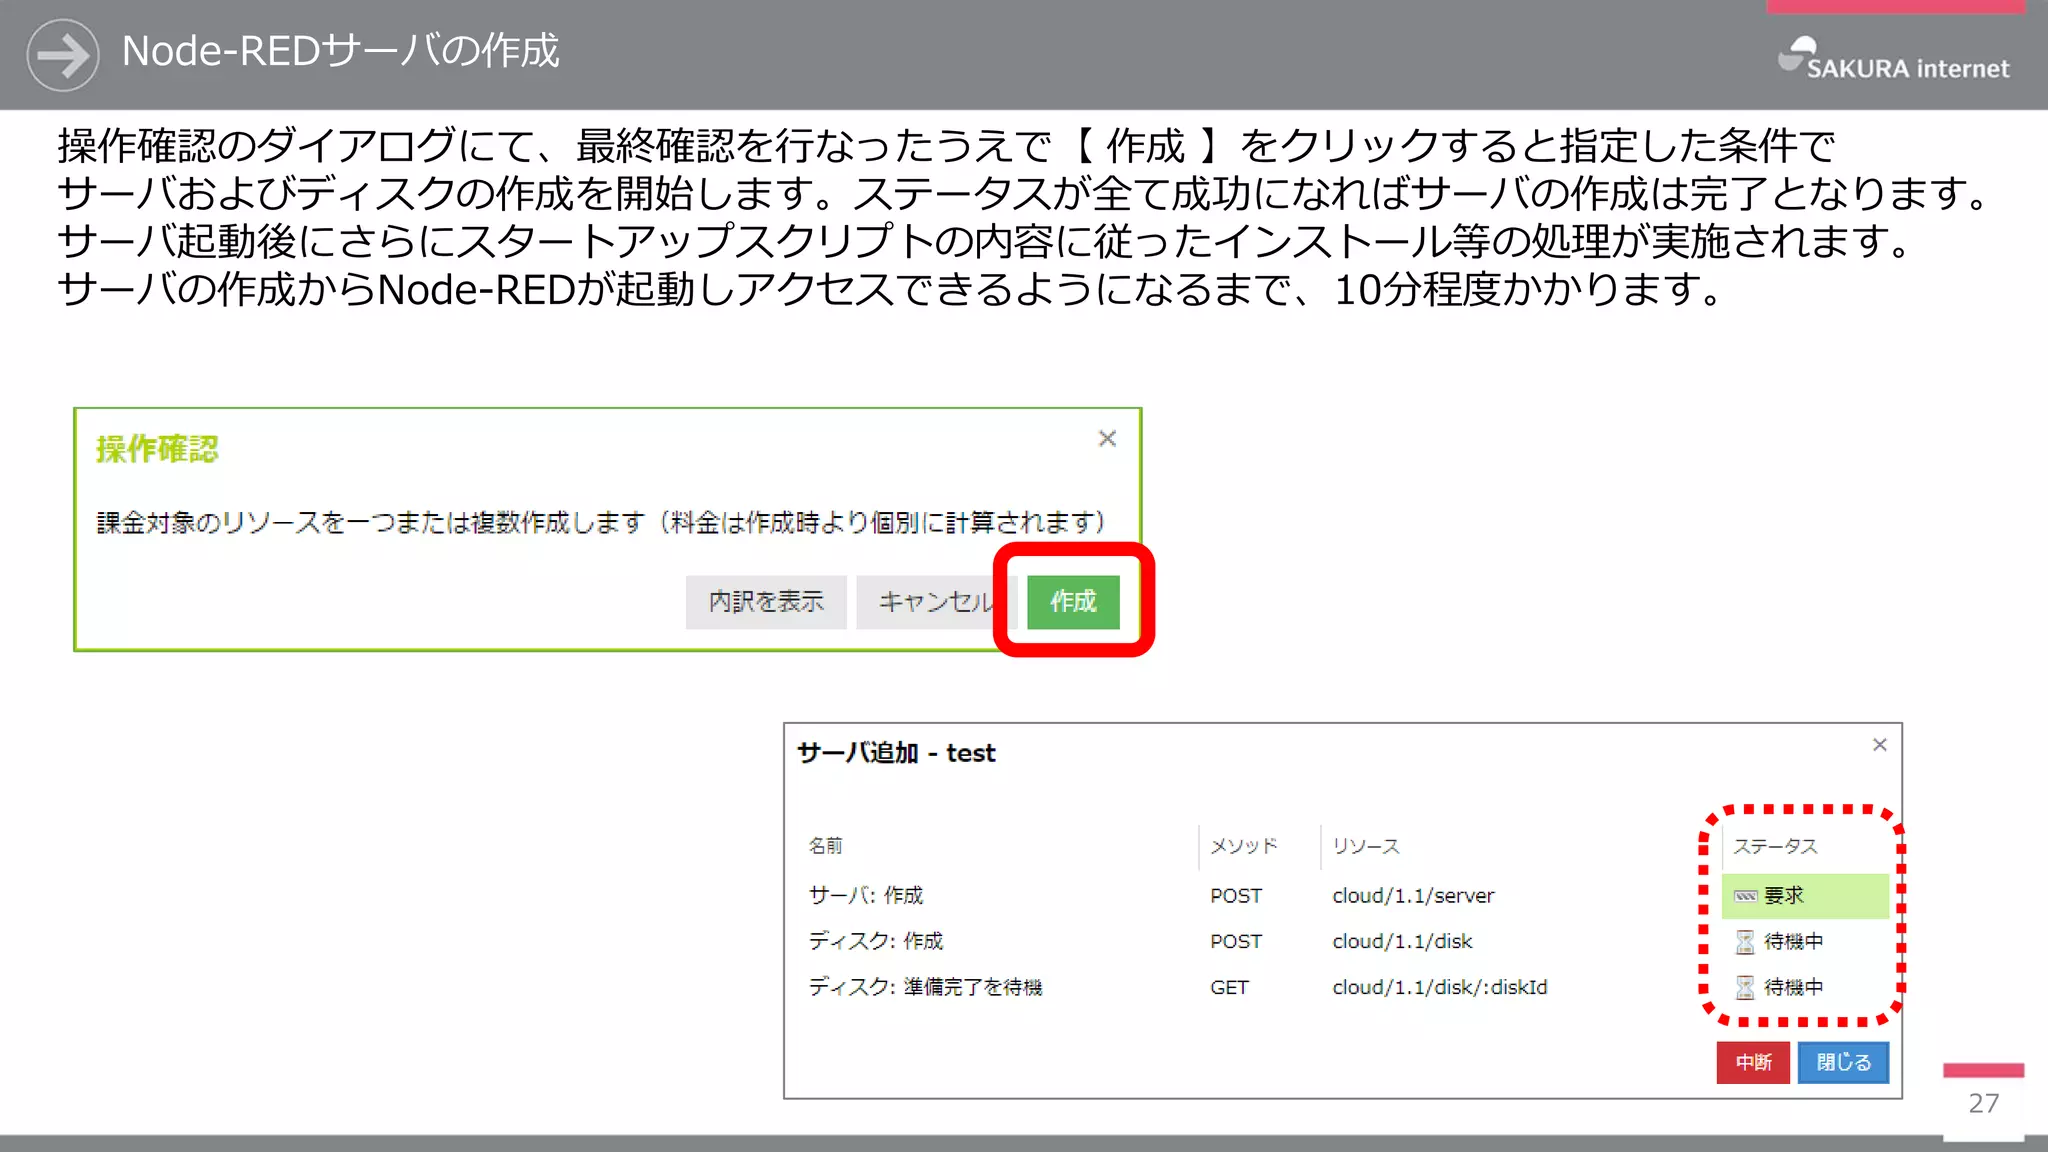Click cloud/1.1/server resource text
This screenshot has height=1152, width=2048.
tap(1413, 896)
